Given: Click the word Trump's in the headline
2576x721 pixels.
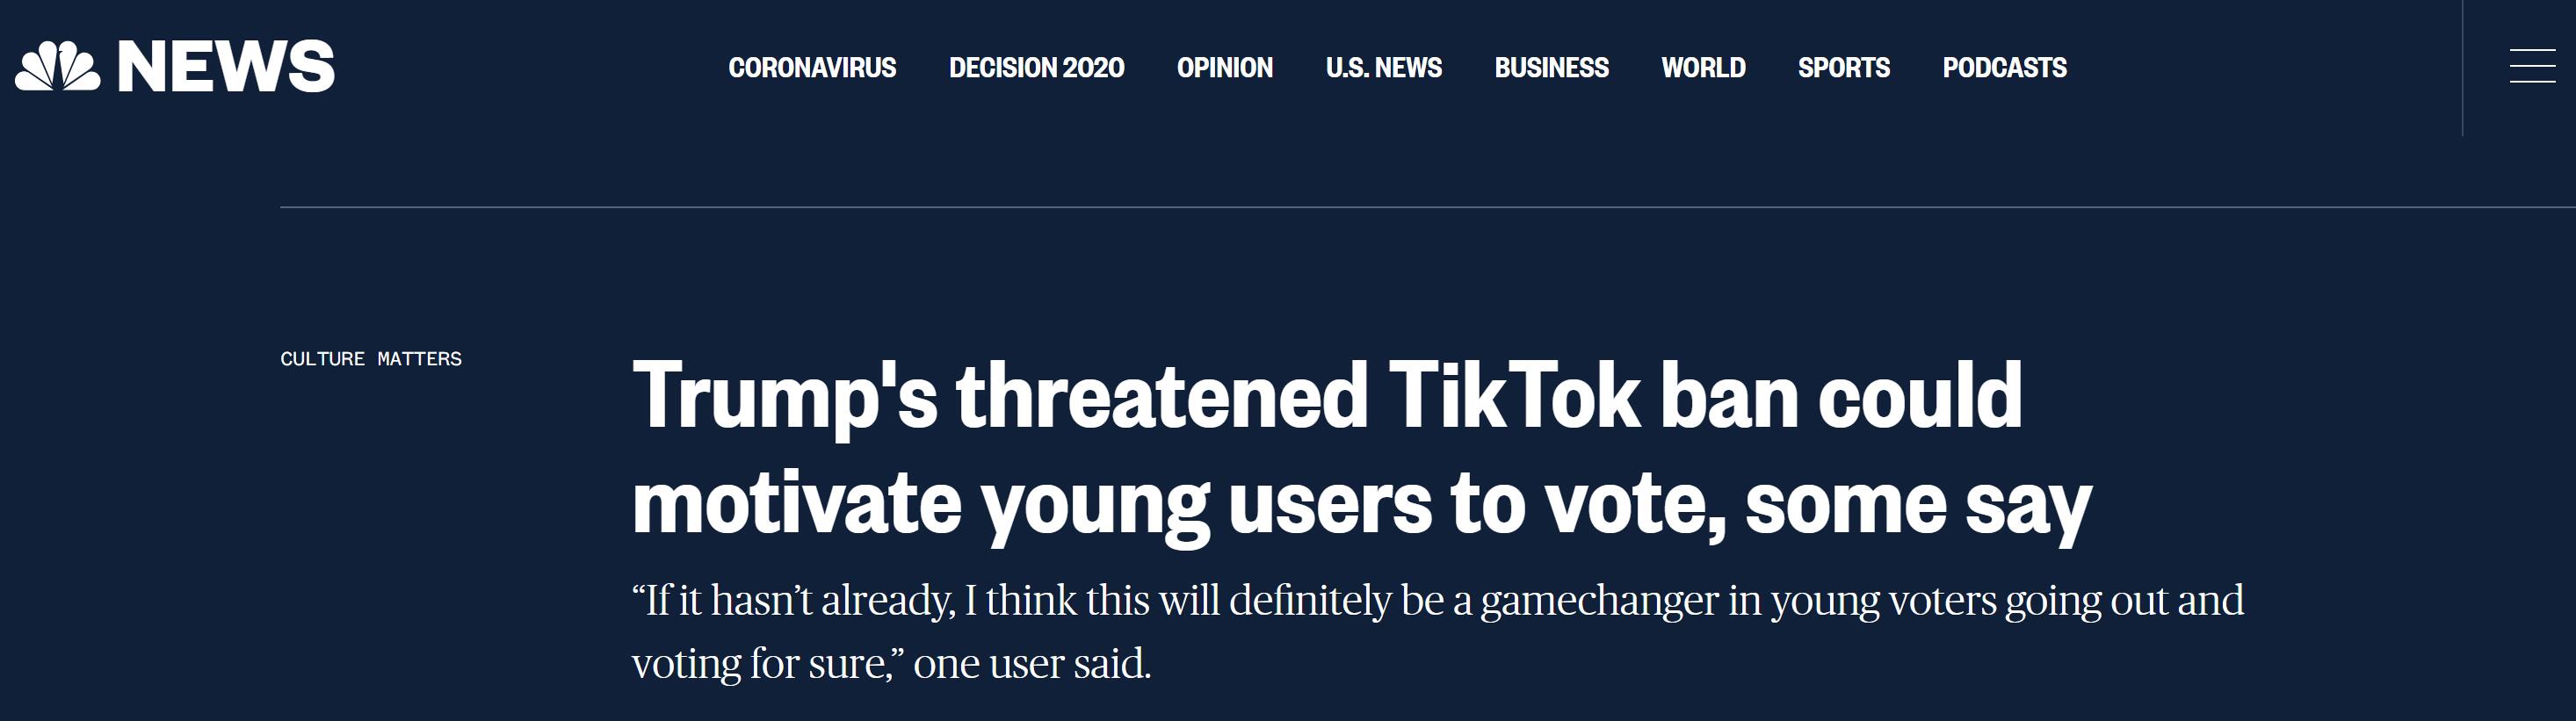Looking at the screenshot, I should pos(785,397).
